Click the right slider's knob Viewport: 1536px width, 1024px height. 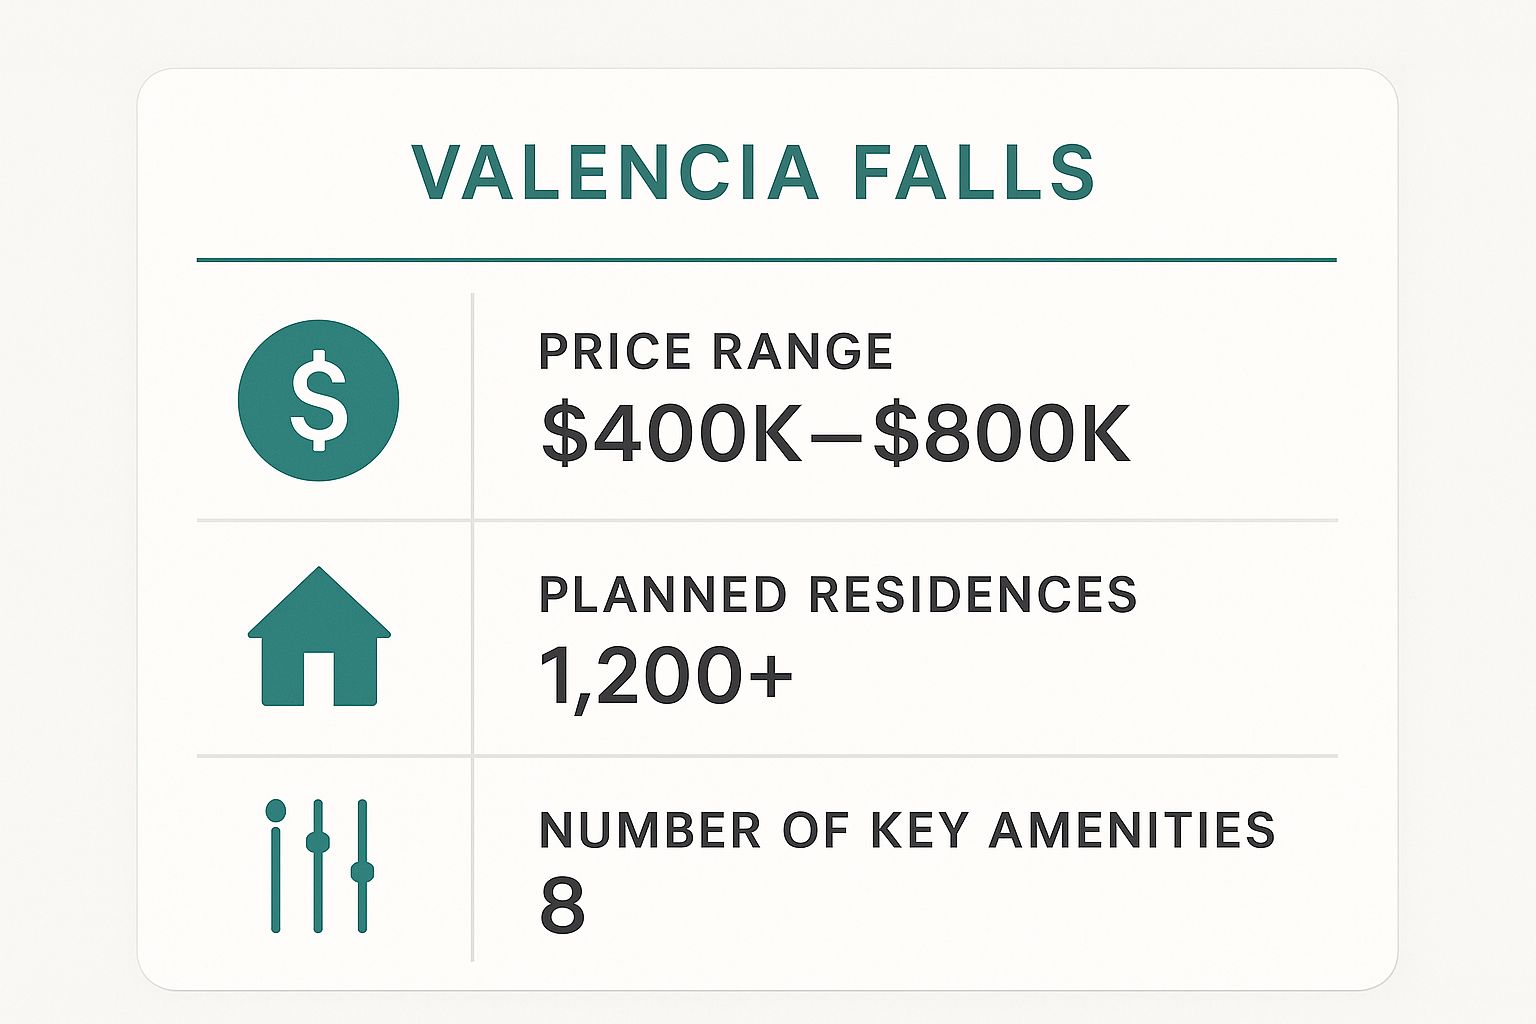[362, 872]
